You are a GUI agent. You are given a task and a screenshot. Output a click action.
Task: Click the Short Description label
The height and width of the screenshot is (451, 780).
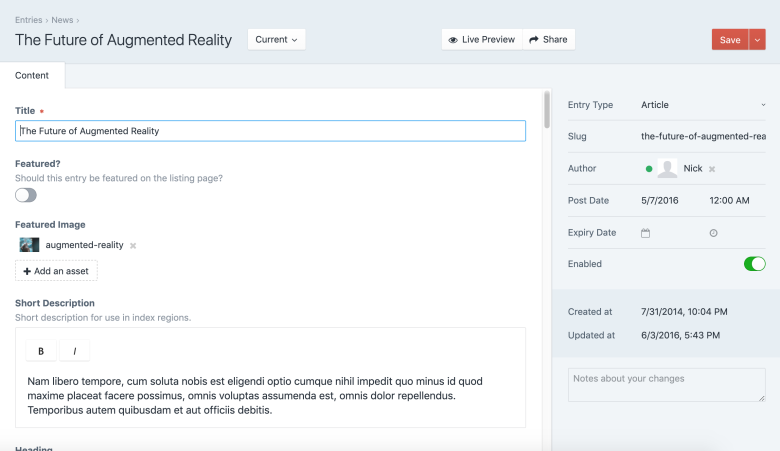point(55,303)
